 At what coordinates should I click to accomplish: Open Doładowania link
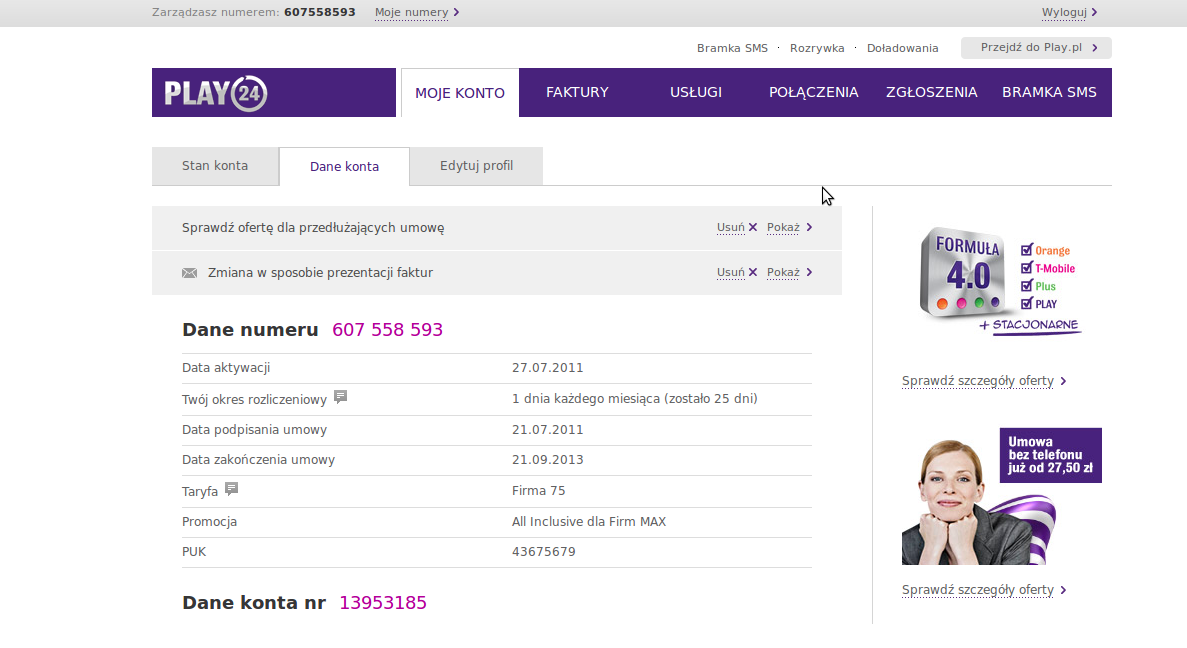click(902, 48)
